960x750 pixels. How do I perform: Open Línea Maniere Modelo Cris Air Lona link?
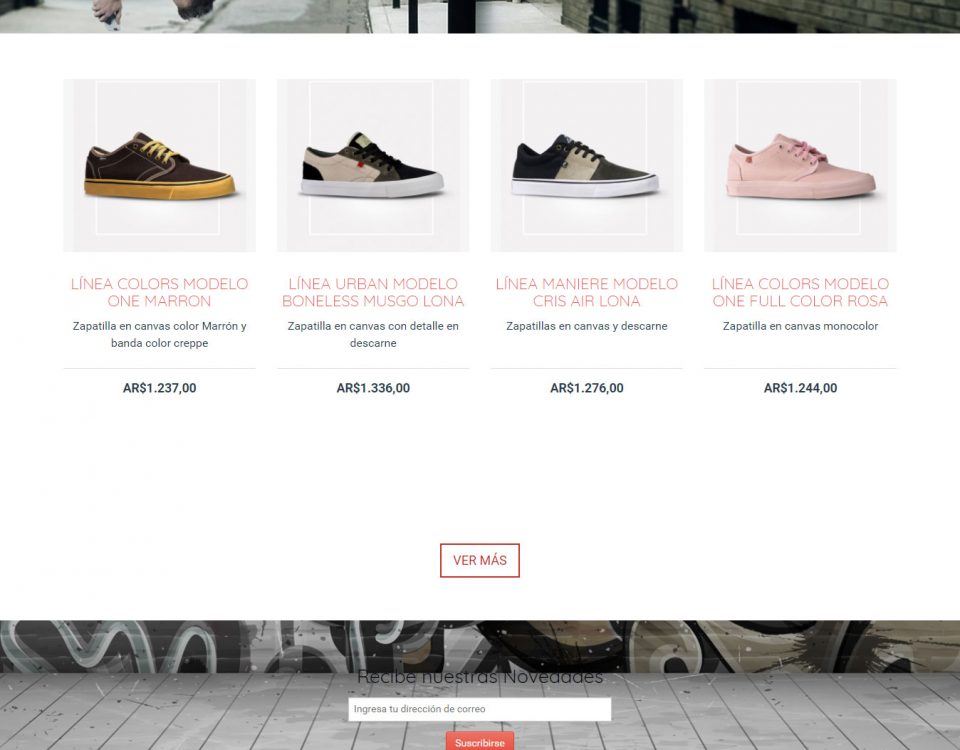(587, 293)
